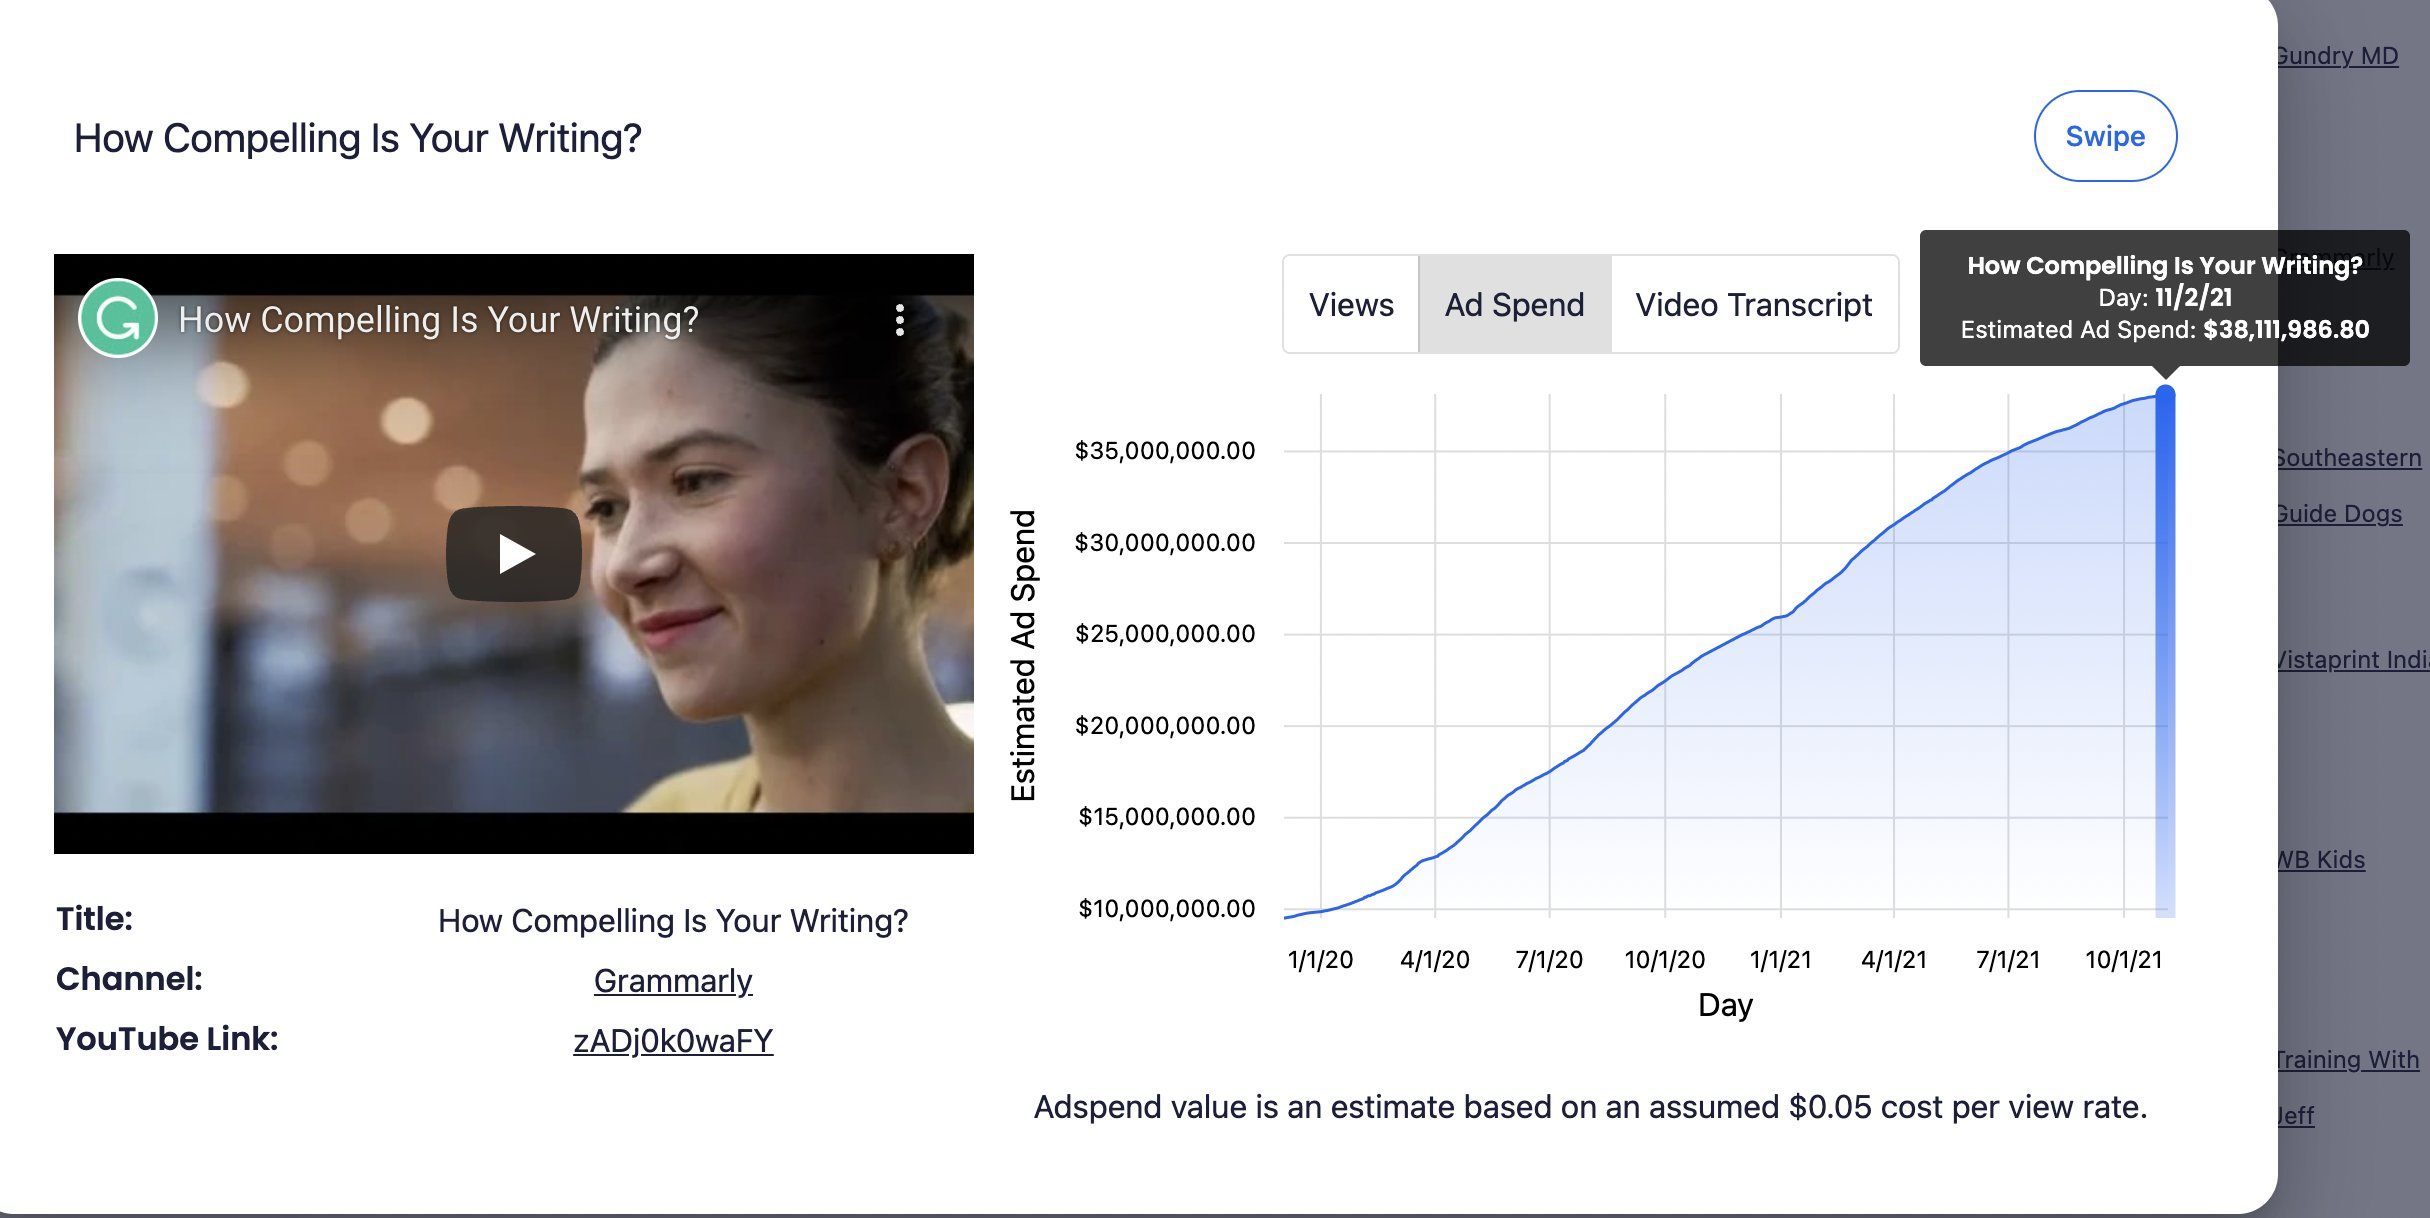Click the Adspend estimate disclaimer text
Image resolution: width=2430 pixels, height=1218 pixels.
coord(1591,1107)
